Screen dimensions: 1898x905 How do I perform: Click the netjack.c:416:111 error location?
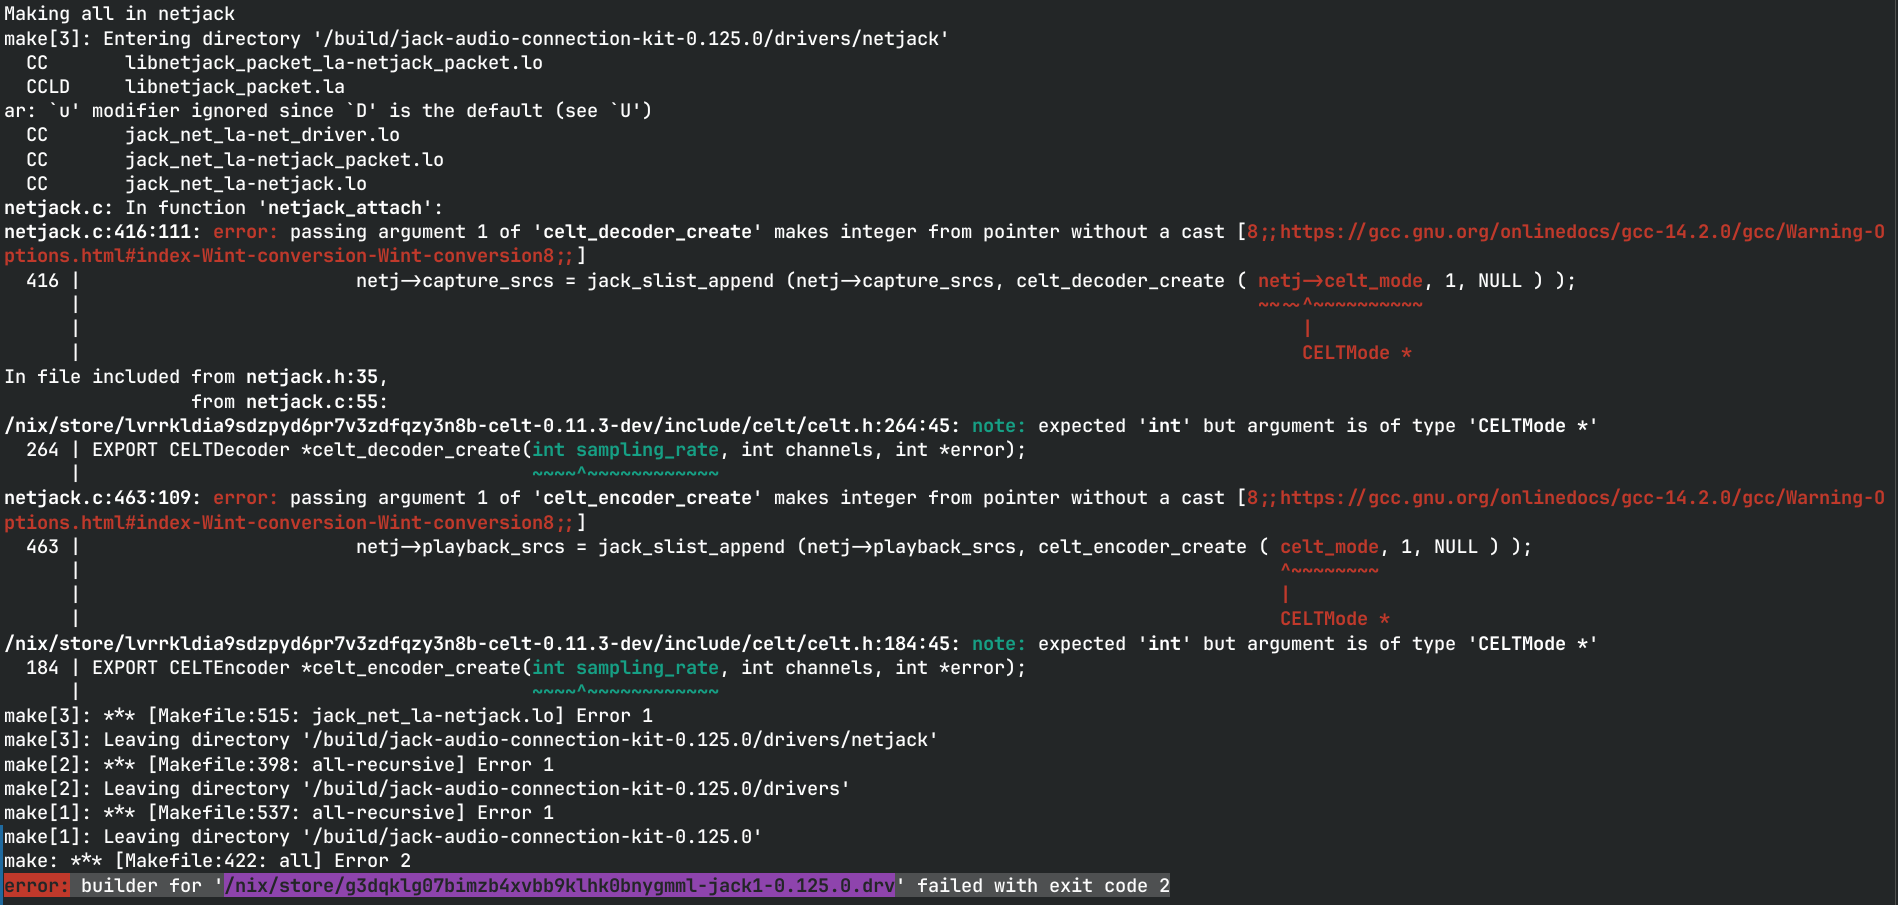103,232
